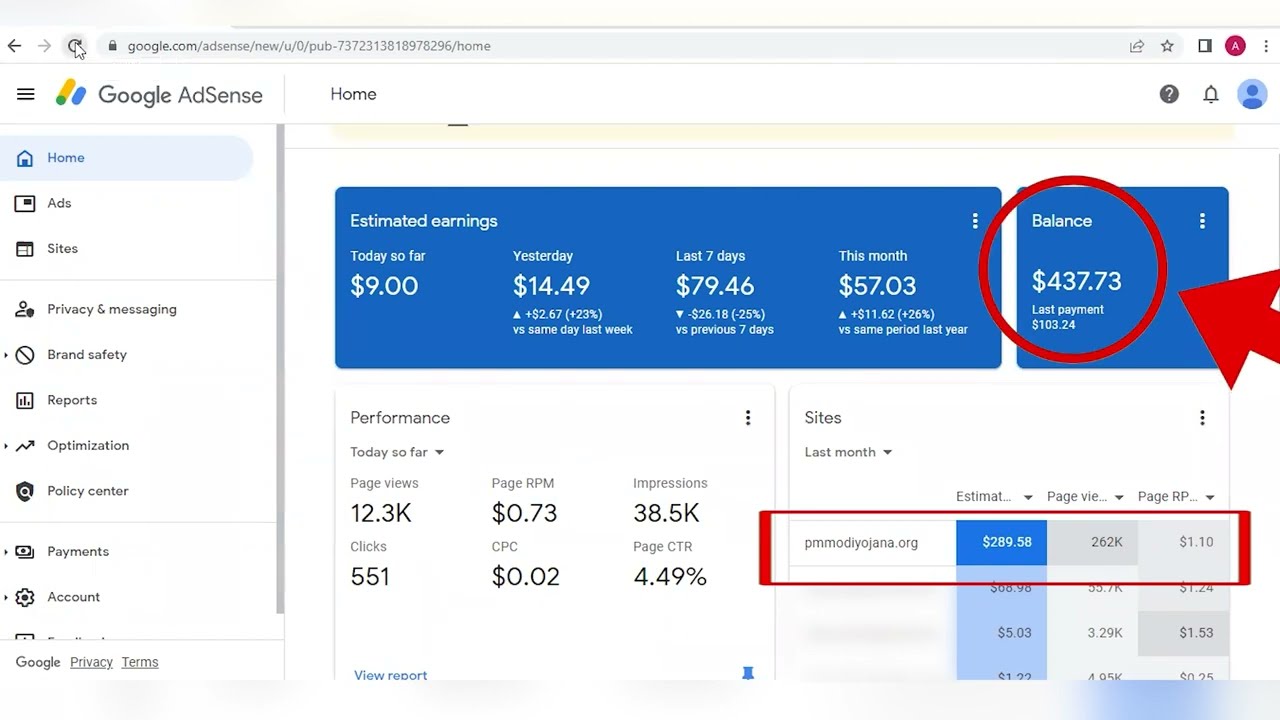Click the $437.73 balance amount
Screen dimensions: 1280x720
[x=1076, y=281]
